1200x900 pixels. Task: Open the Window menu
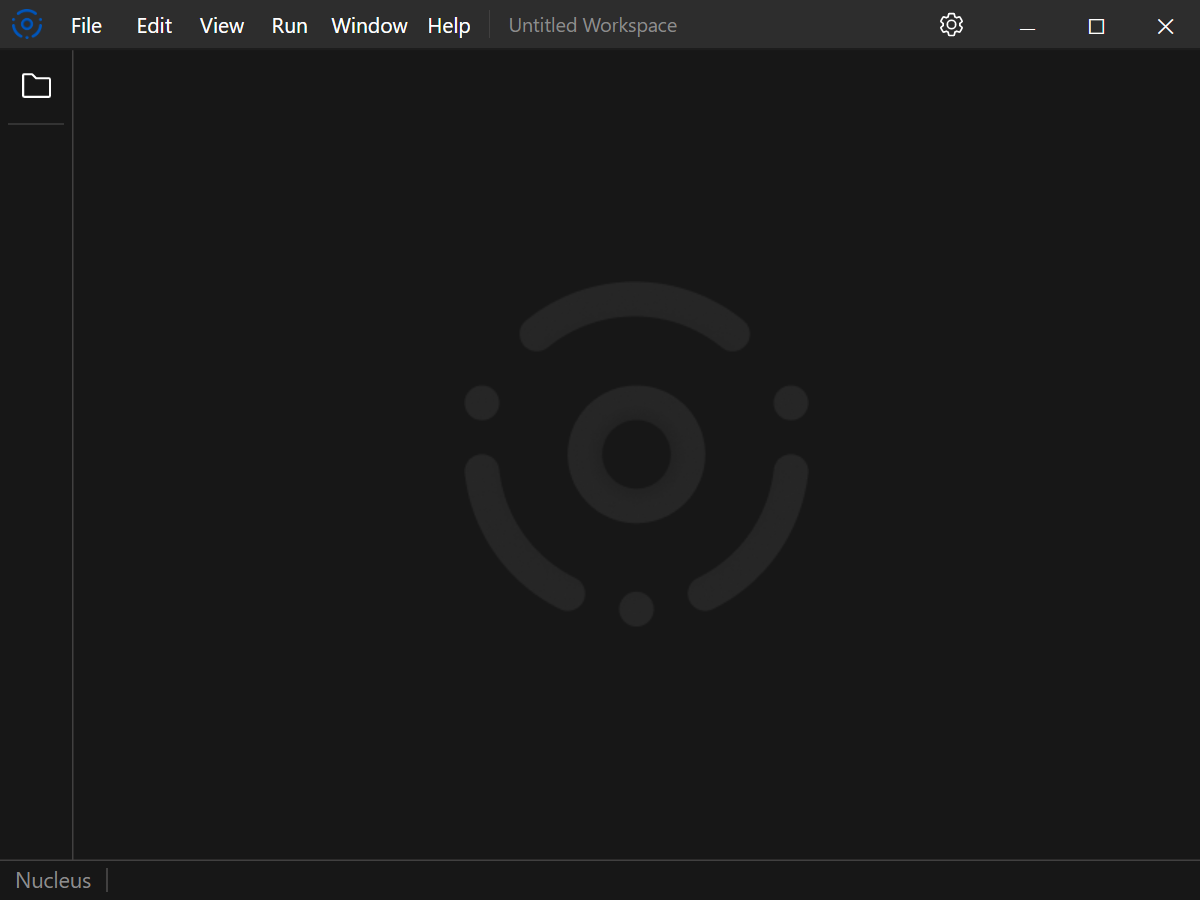coord(368,25)
